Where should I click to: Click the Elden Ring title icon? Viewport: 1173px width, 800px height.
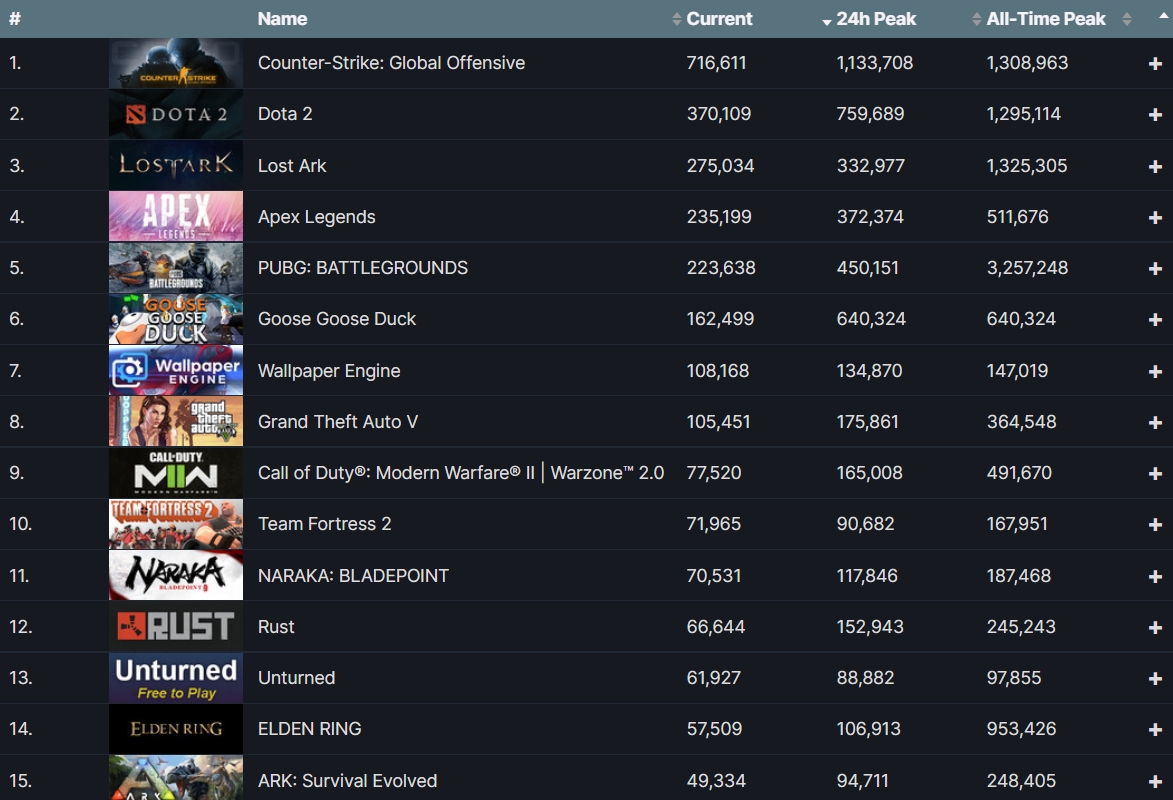pyautogui.click(x=175, y=729)
